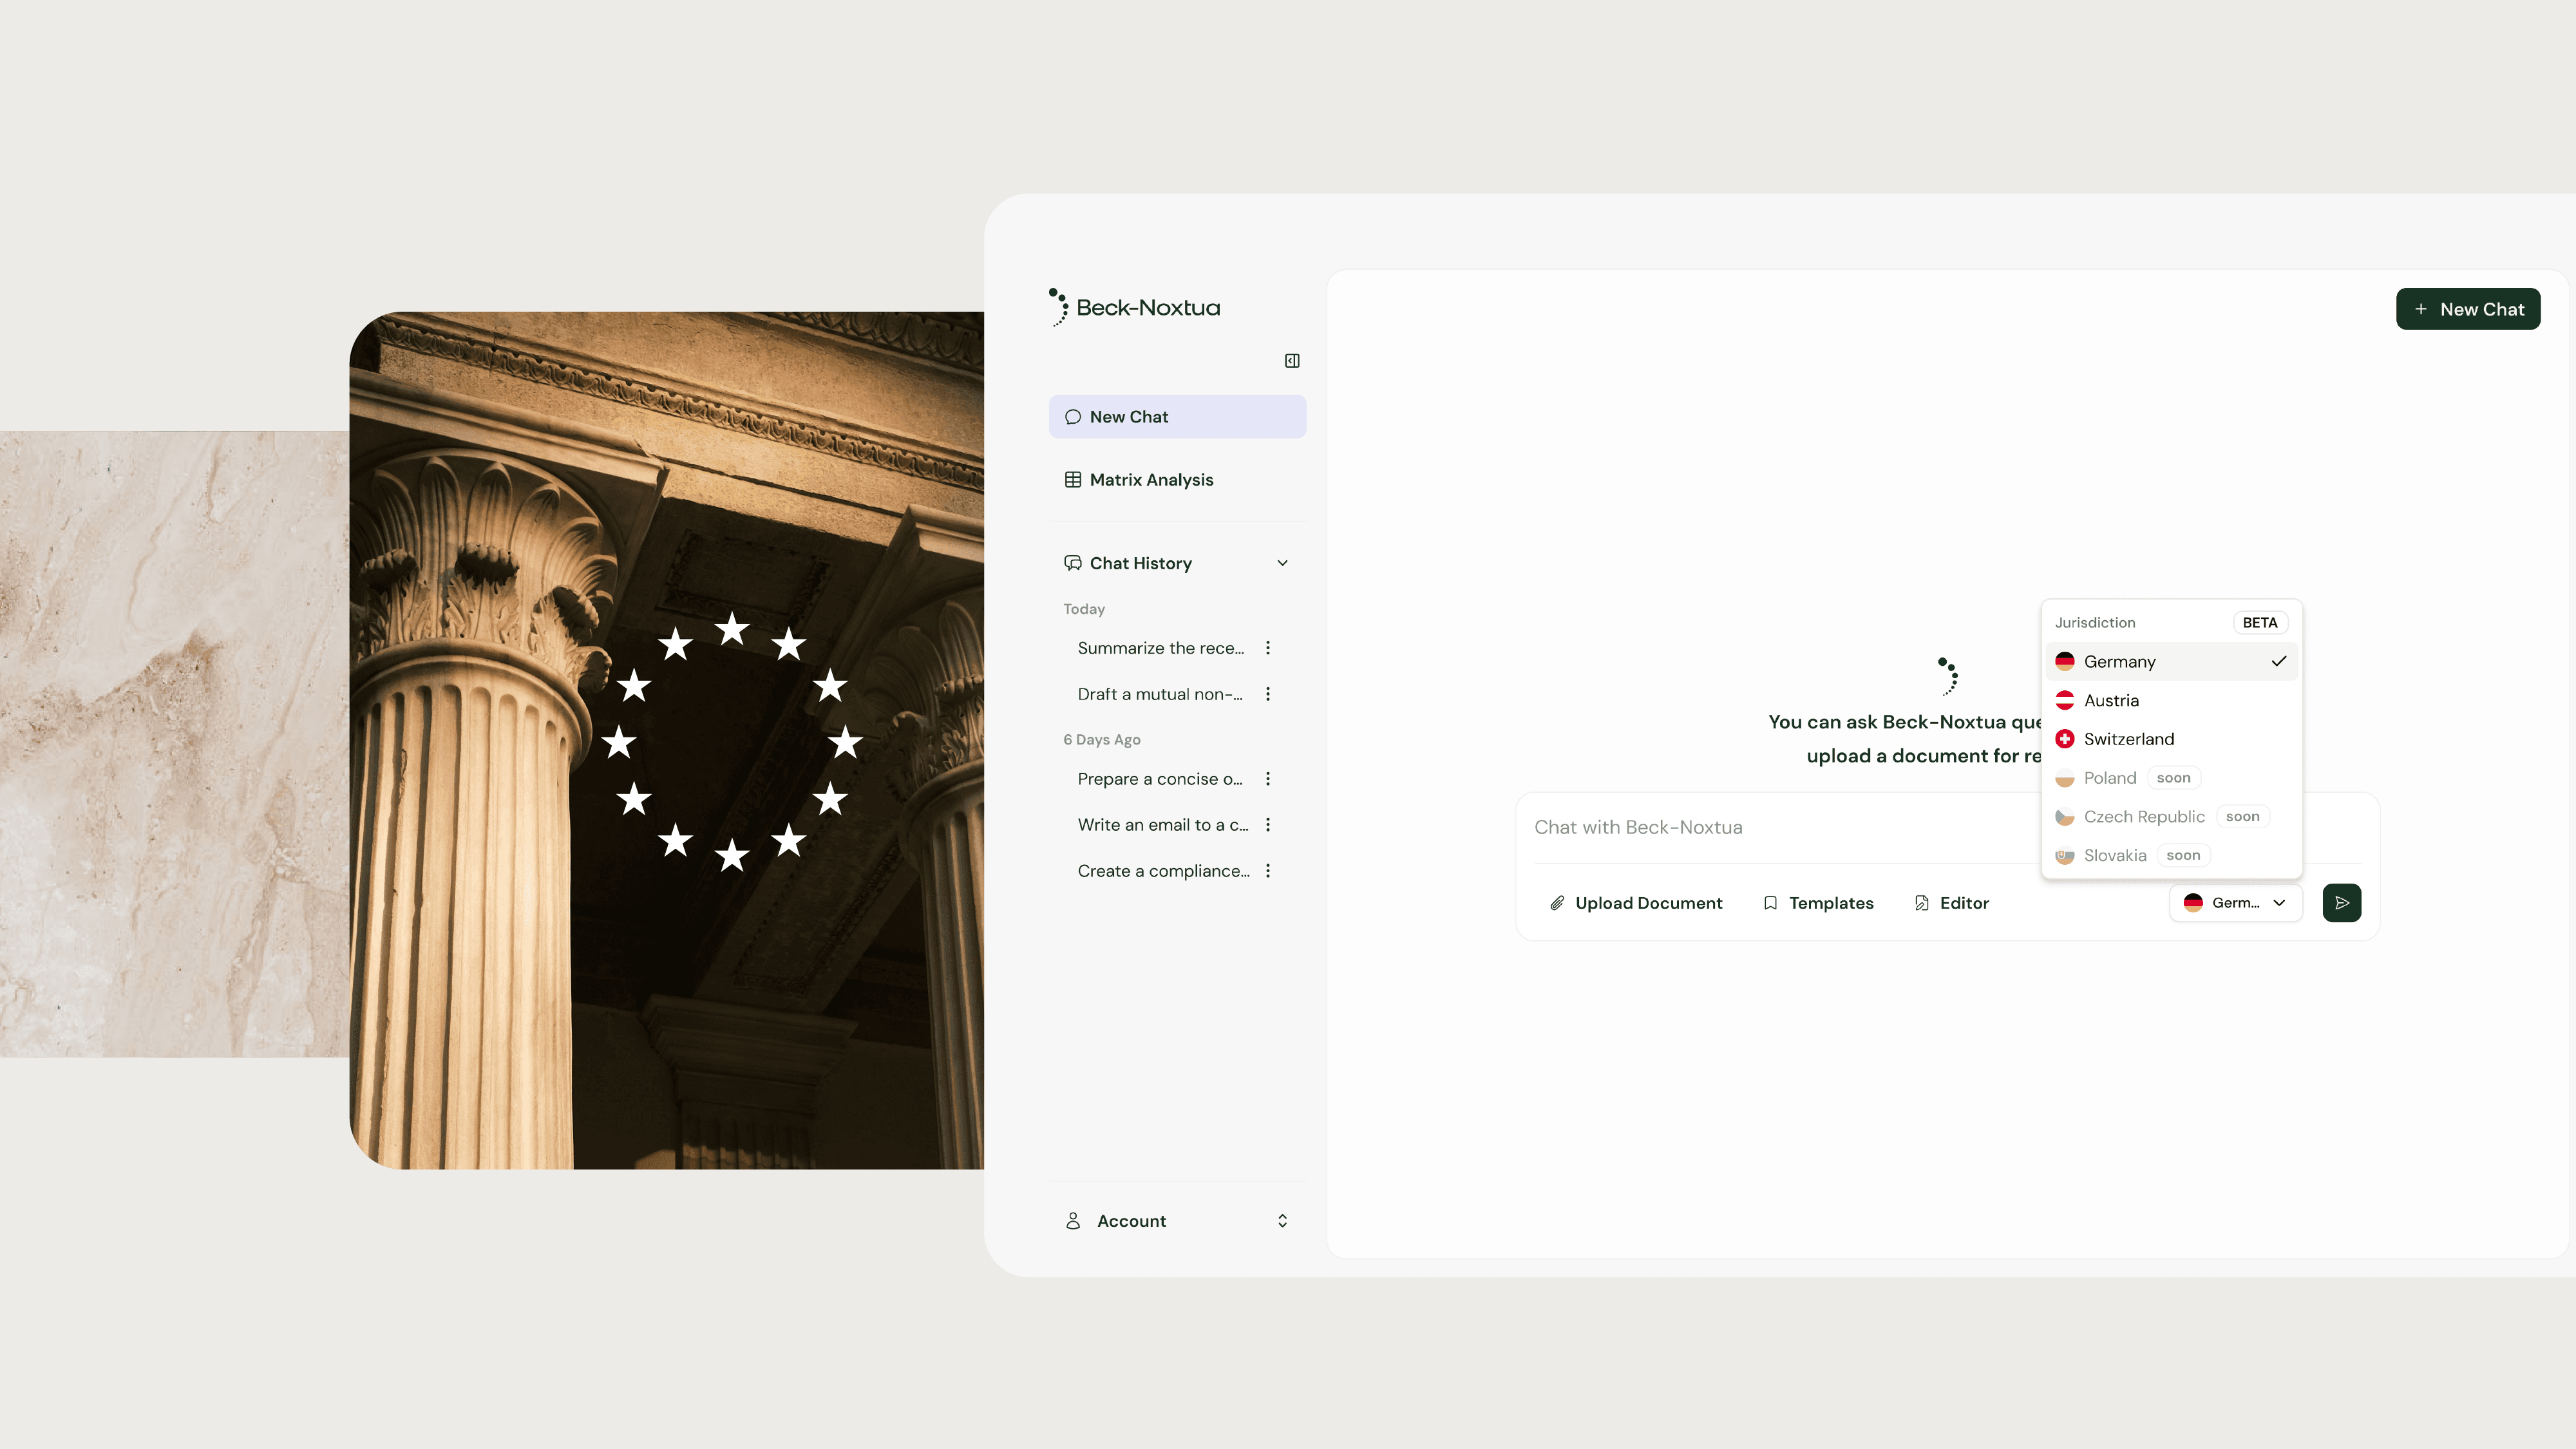Viewport: 2576px width, 1449px height.
Task: Close the Germany jurisdiction dropdown
Action: tap(2235, 903)
